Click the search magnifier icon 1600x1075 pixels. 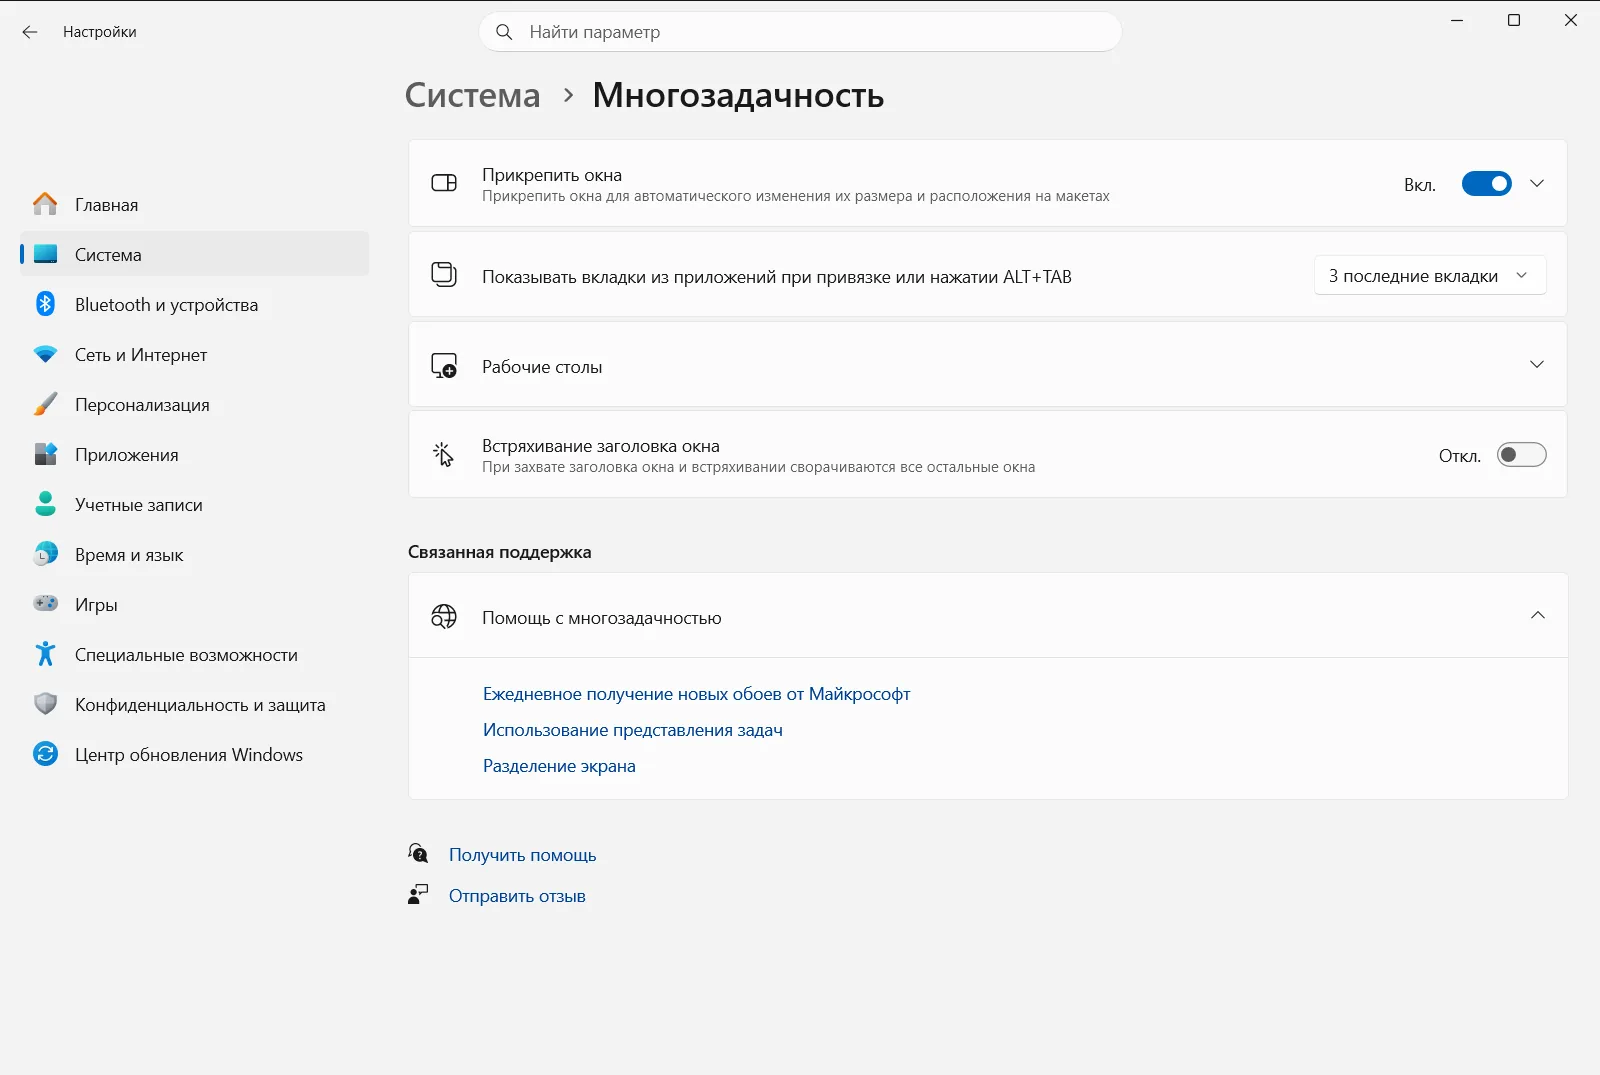(505, 32)
